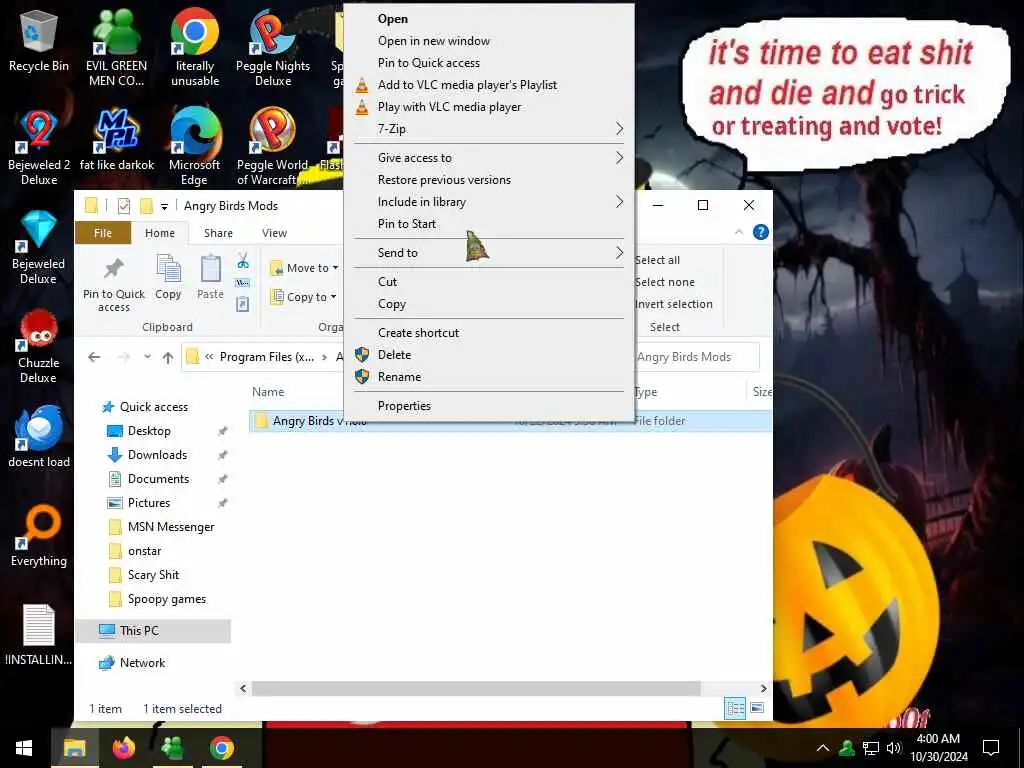This screenshot has height=768, width=1024.
Task: Open Firefox from the taskbar
Action: pyautogui.click(x=123, y=748)
